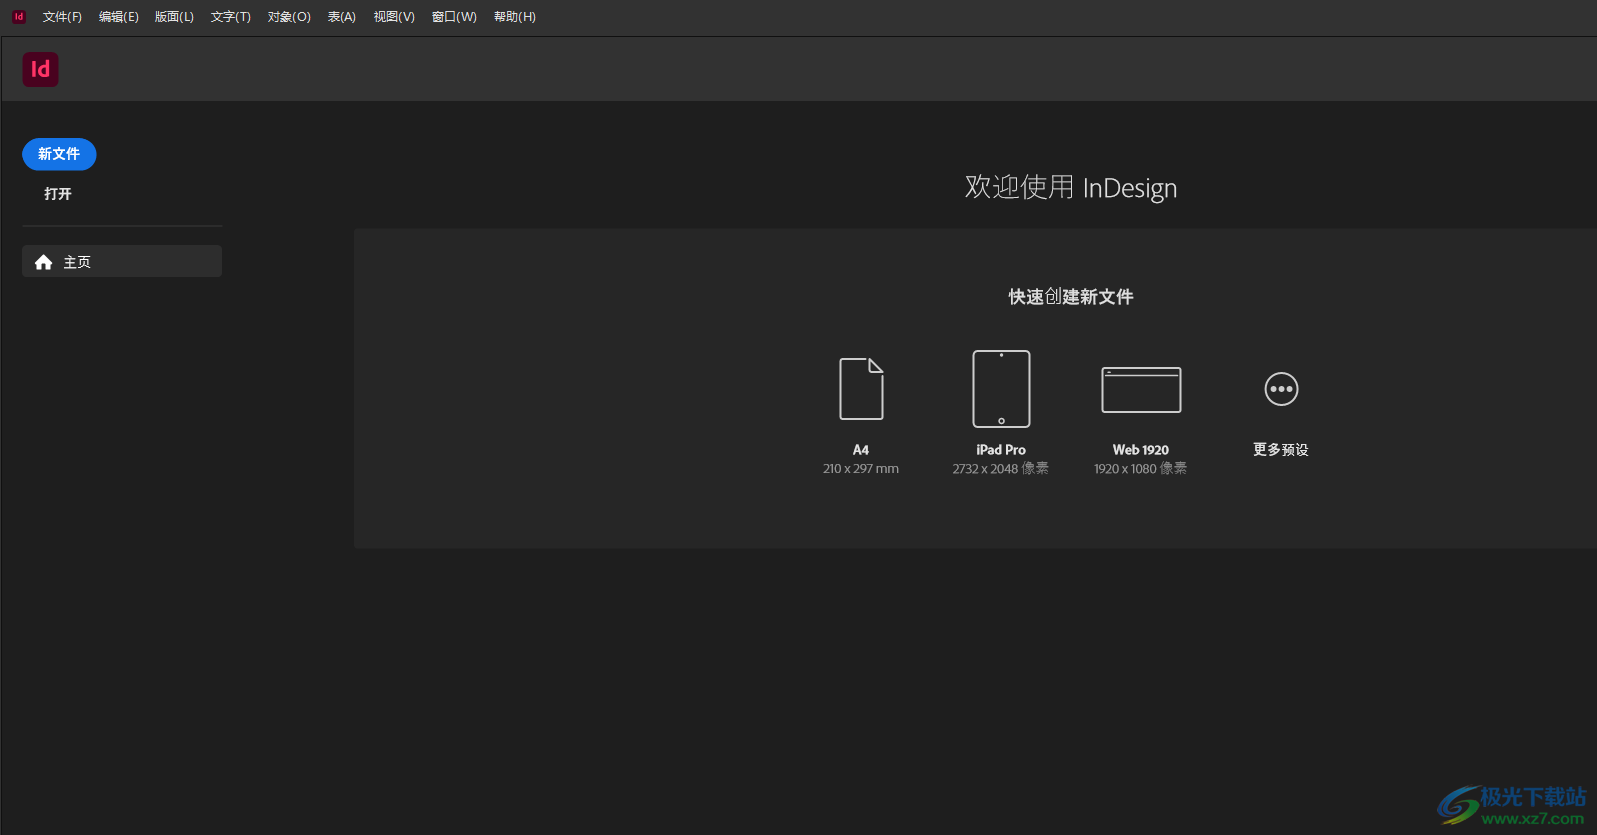Choose the iPad Pro preset icon
The image size is (1597, 835).
pos(1001,389)
